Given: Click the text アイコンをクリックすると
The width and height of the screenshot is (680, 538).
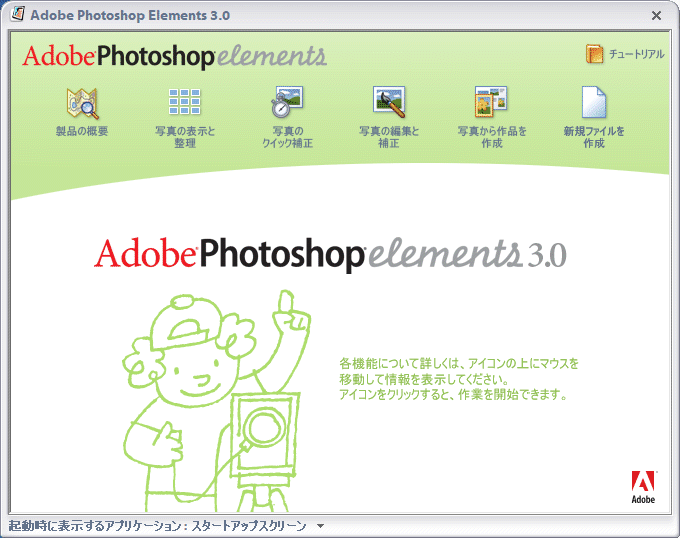Looking at the screenshot, I should [394, 395].
